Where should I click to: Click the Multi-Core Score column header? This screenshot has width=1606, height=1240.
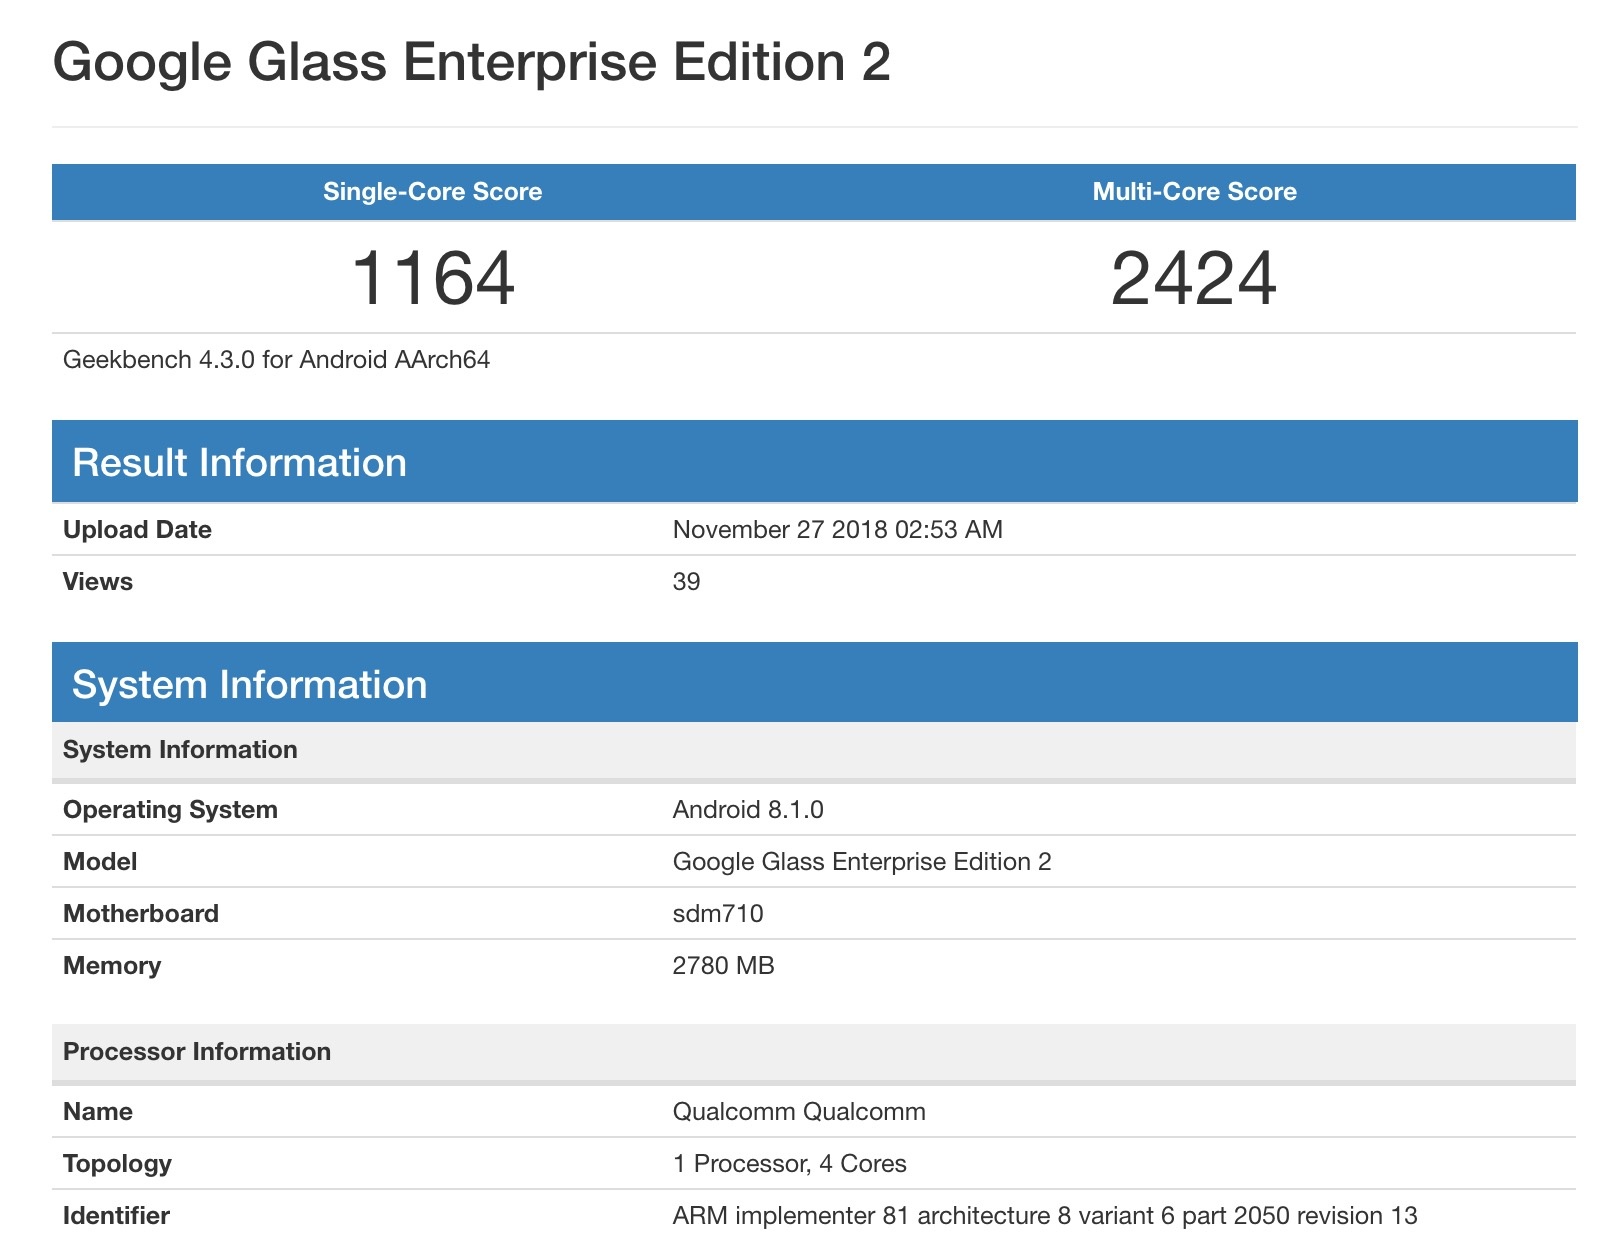click(x=1194, y=192)
